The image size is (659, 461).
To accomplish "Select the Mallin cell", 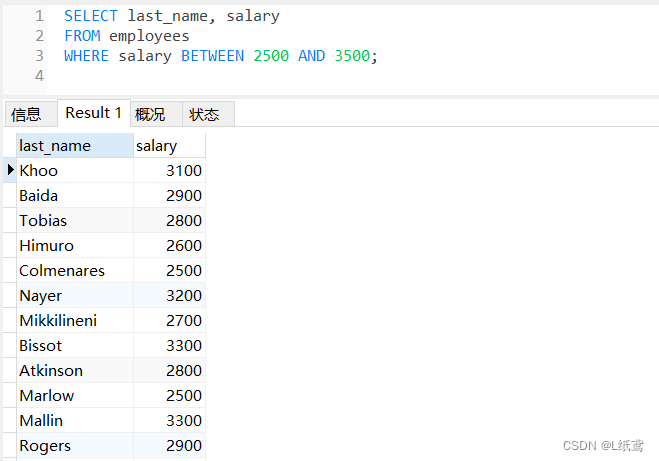I will point(75,420).
